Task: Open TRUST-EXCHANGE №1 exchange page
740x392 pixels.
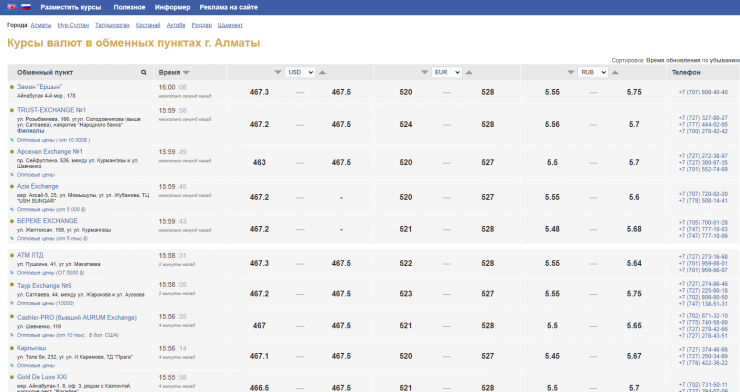Action: 51,110
